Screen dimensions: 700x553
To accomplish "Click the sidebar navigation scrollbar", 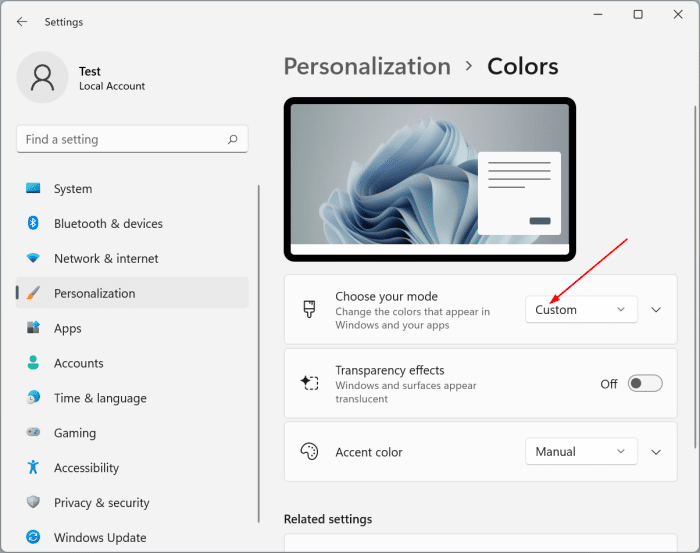I will click(258, 353).
